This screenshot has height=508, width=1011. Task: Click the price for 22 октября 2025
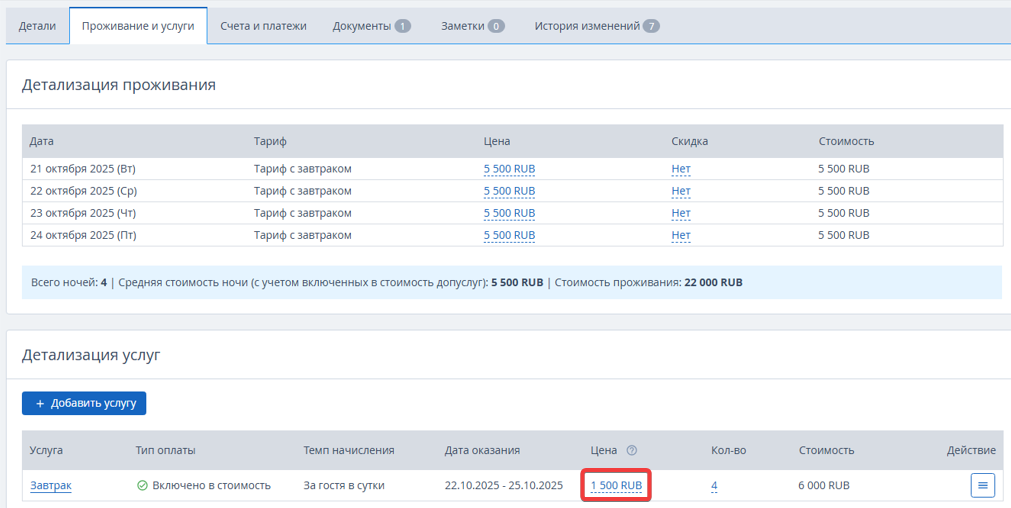point(509,191)
